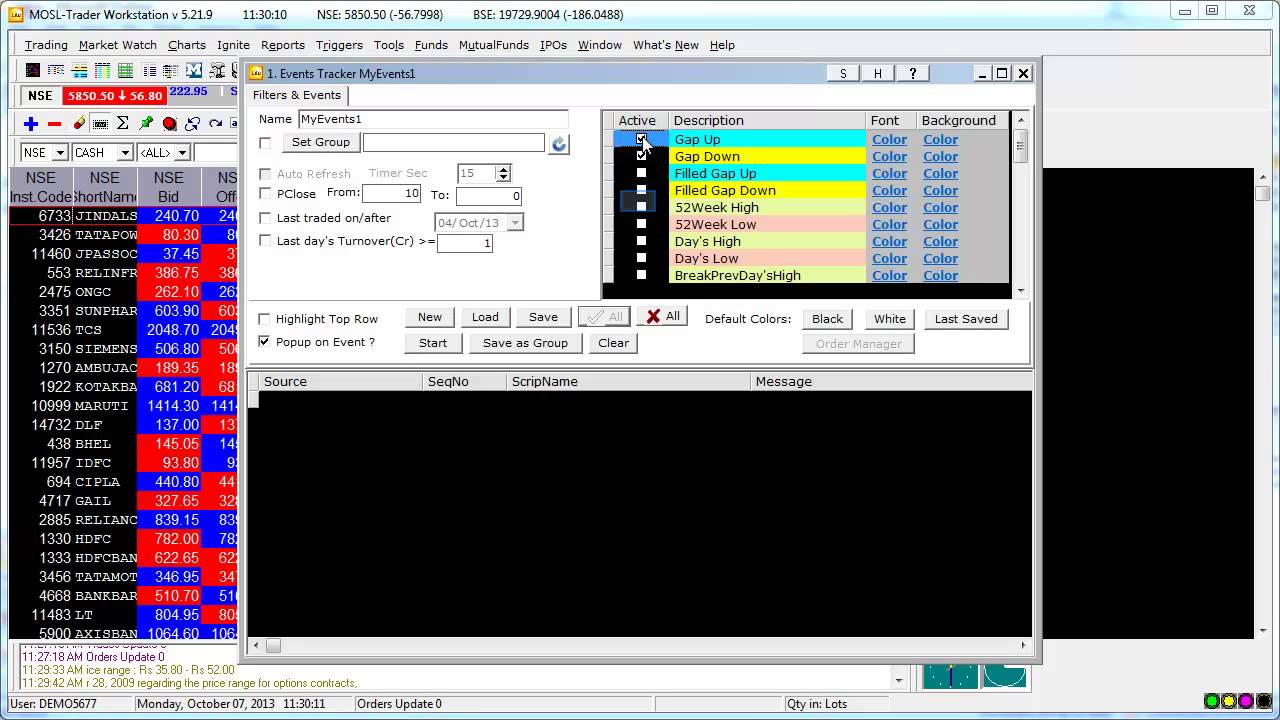Click the dark terminal-screen toolbar icon
Viewport: 1280px width, 720px height.
tap(33, 71)
